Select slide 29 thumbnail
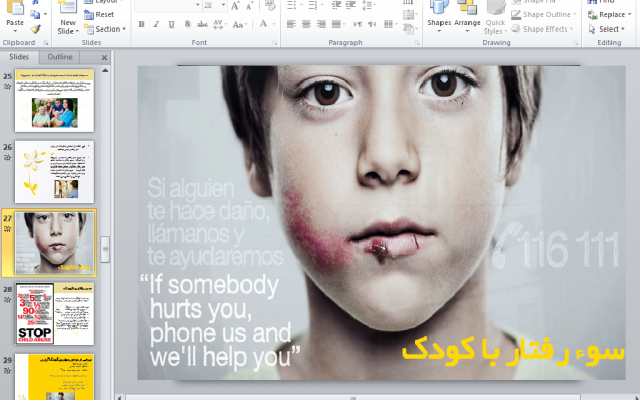Viewport: 640px width, 400px height. (x=54, y=377)
